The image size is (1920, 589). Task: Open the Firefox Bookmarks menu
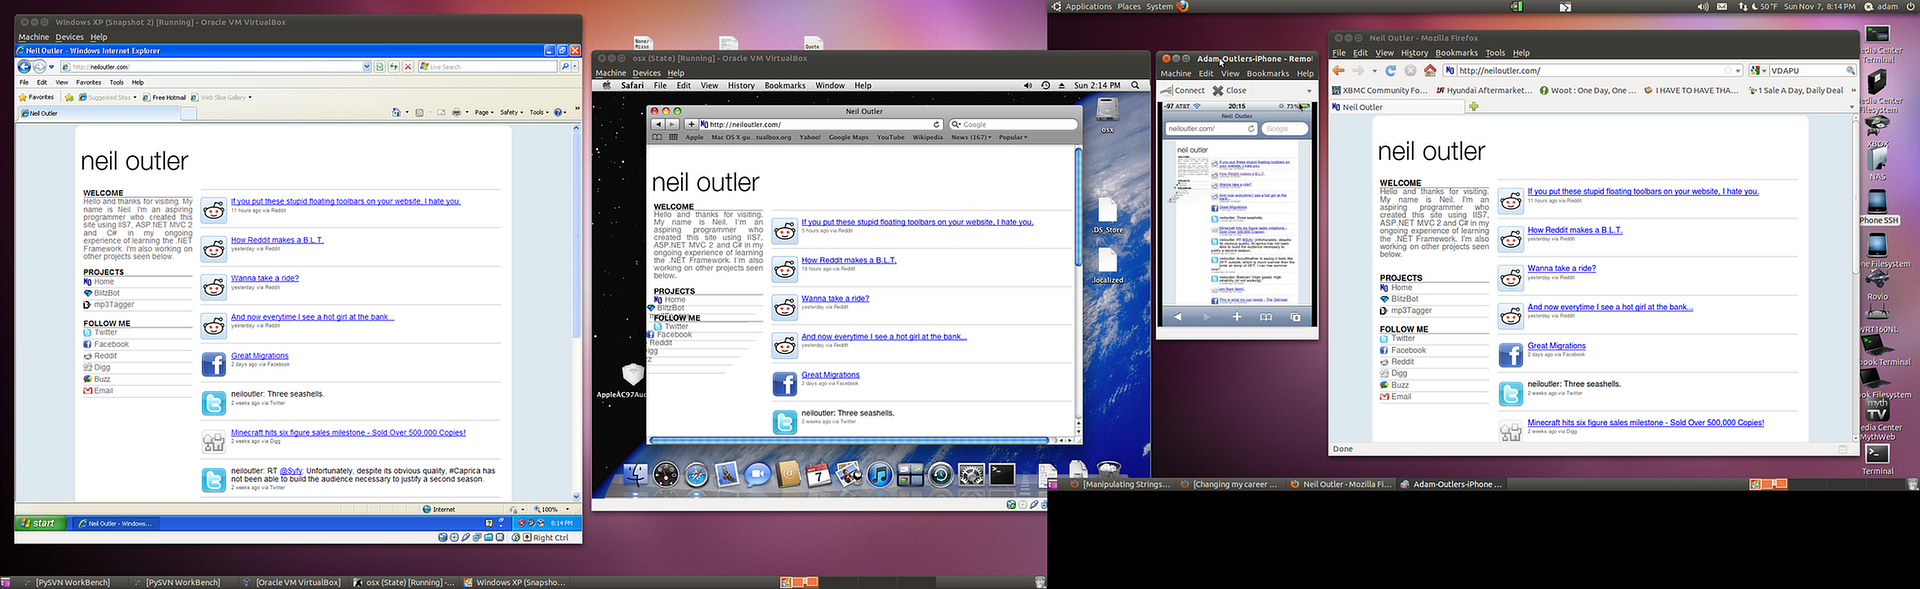(1456, 53)
